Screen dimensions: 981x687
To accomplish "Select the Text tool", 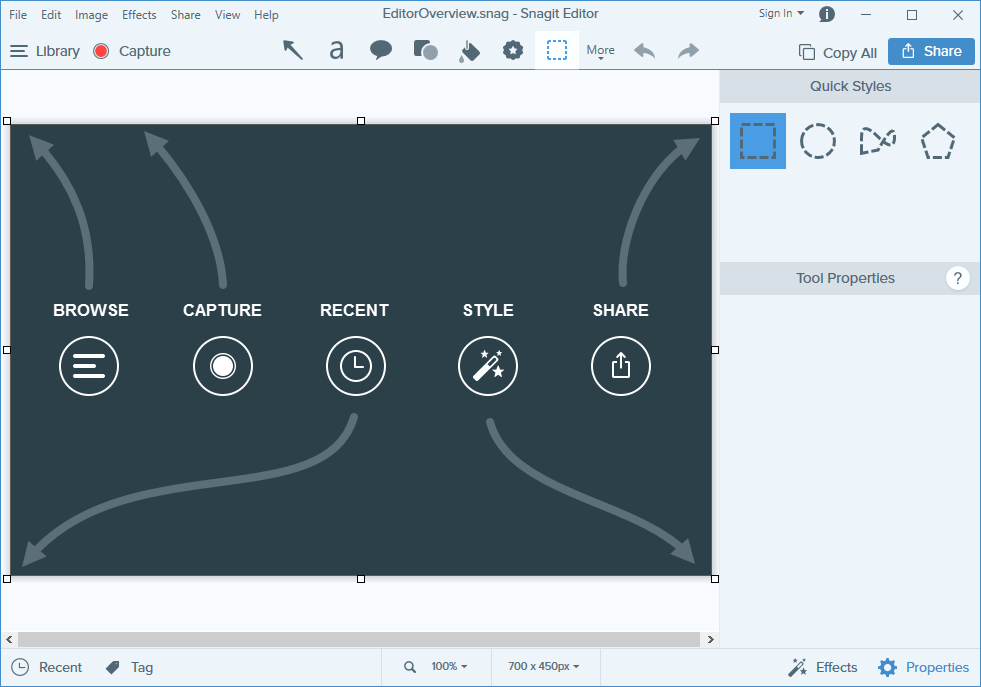I will [x=337, y=50].
